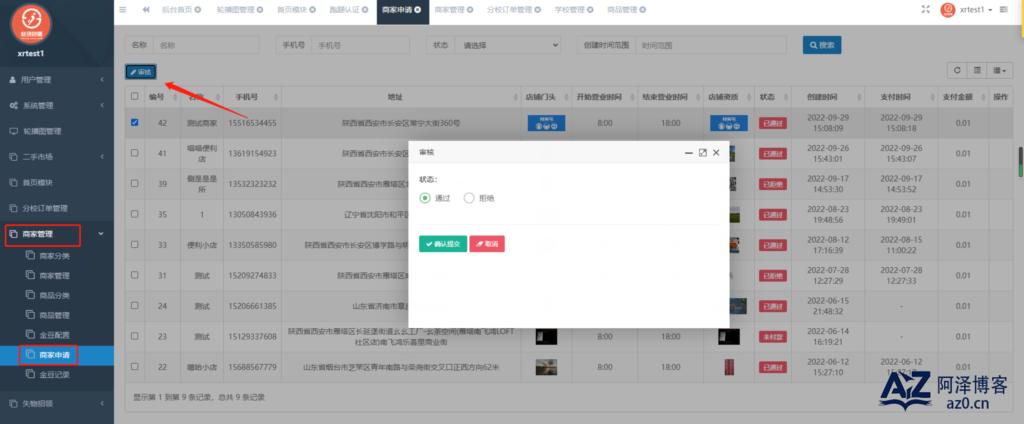Viewport: 1024px width, 424px height.
Task: Expand the 用户管理 sidebar menu
Action: point(57,80)
